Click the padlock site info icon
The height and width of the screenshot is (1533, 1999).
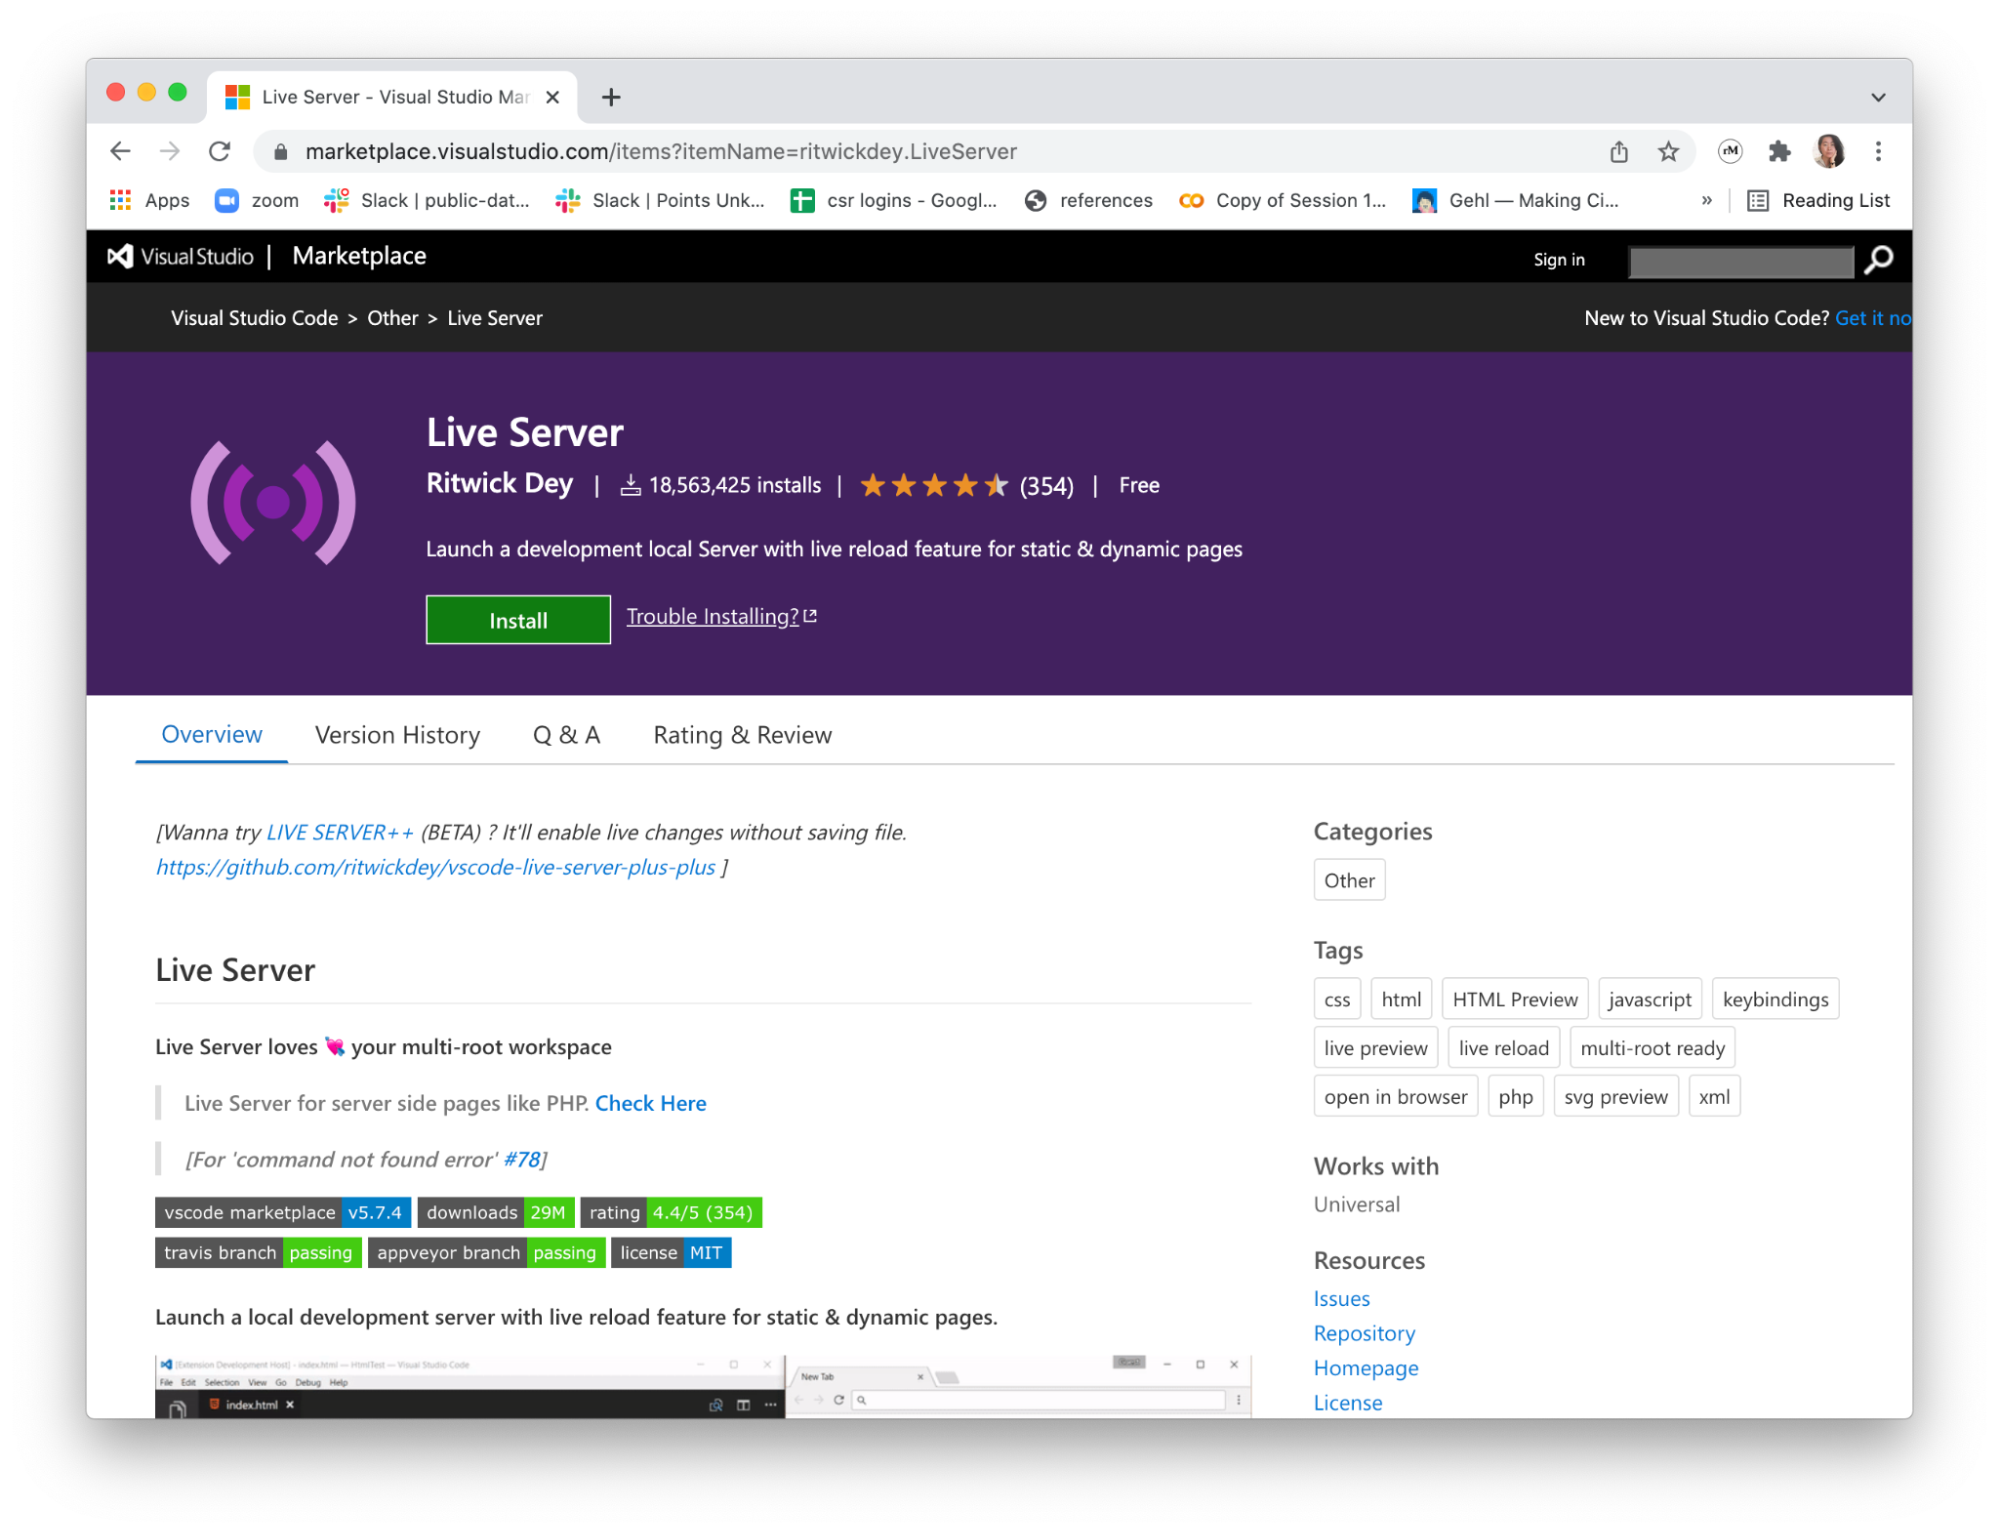(281, 151)
